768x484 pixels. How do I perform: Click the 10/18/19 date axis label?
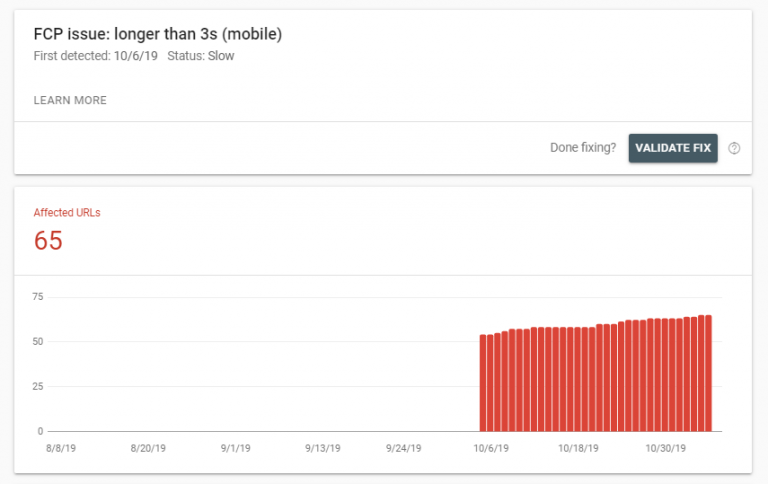pyautogui.click(x=577, y=448)
